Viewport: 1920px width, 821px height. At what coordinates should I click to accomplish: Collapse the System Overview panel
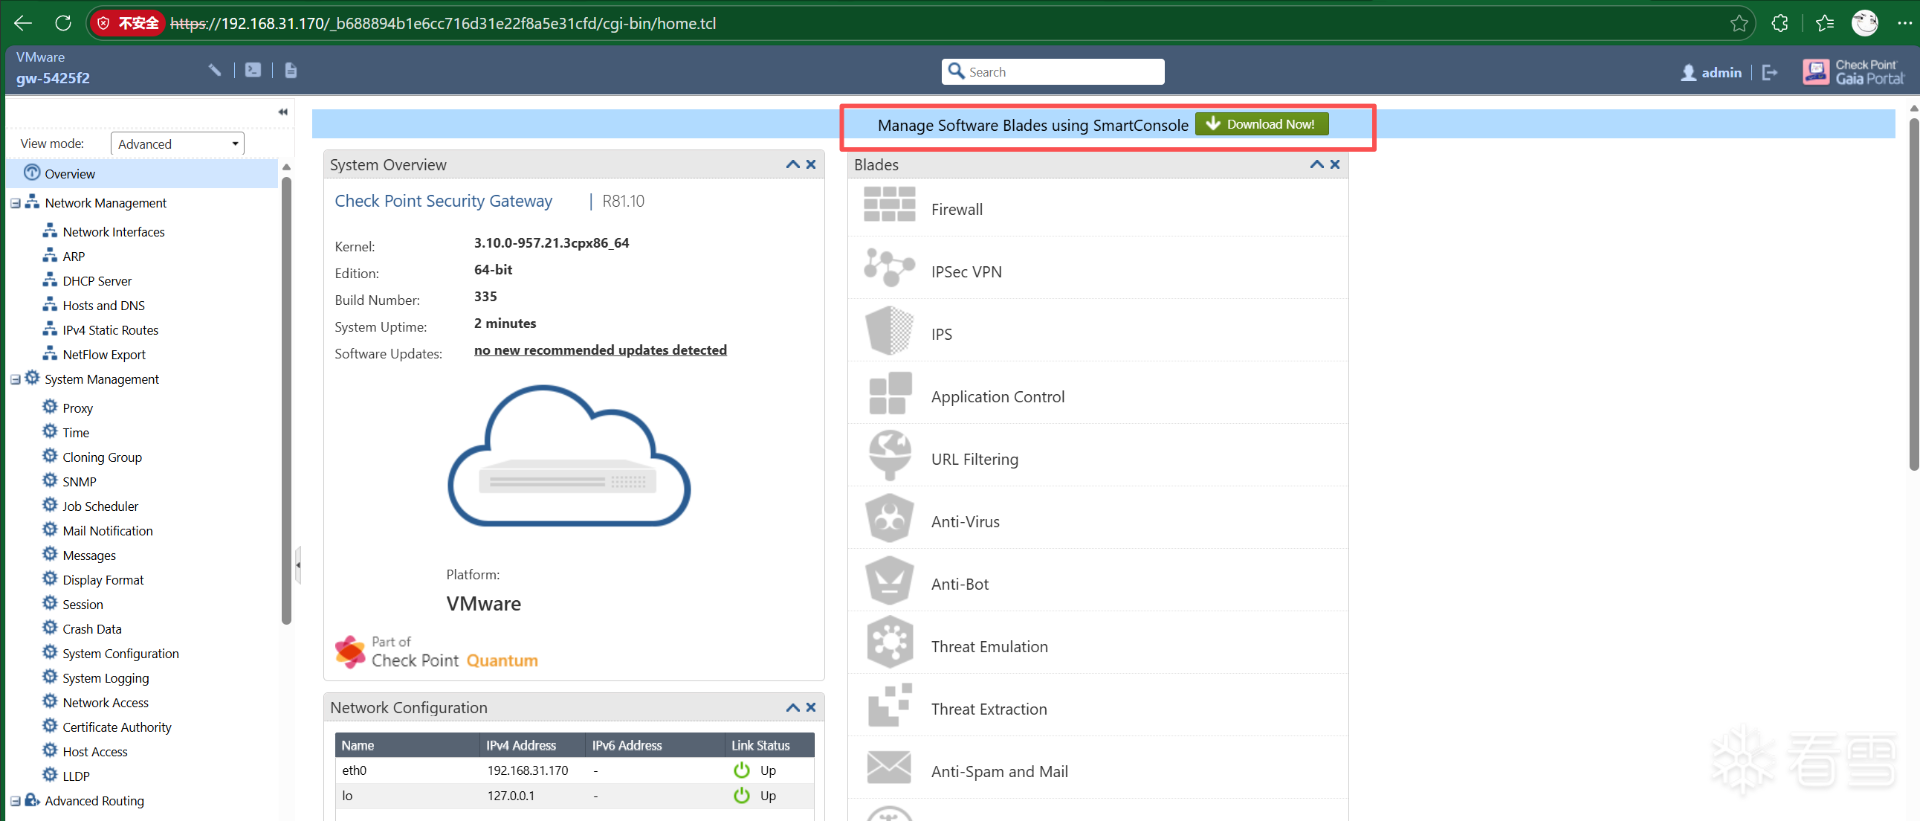point(793,165)
